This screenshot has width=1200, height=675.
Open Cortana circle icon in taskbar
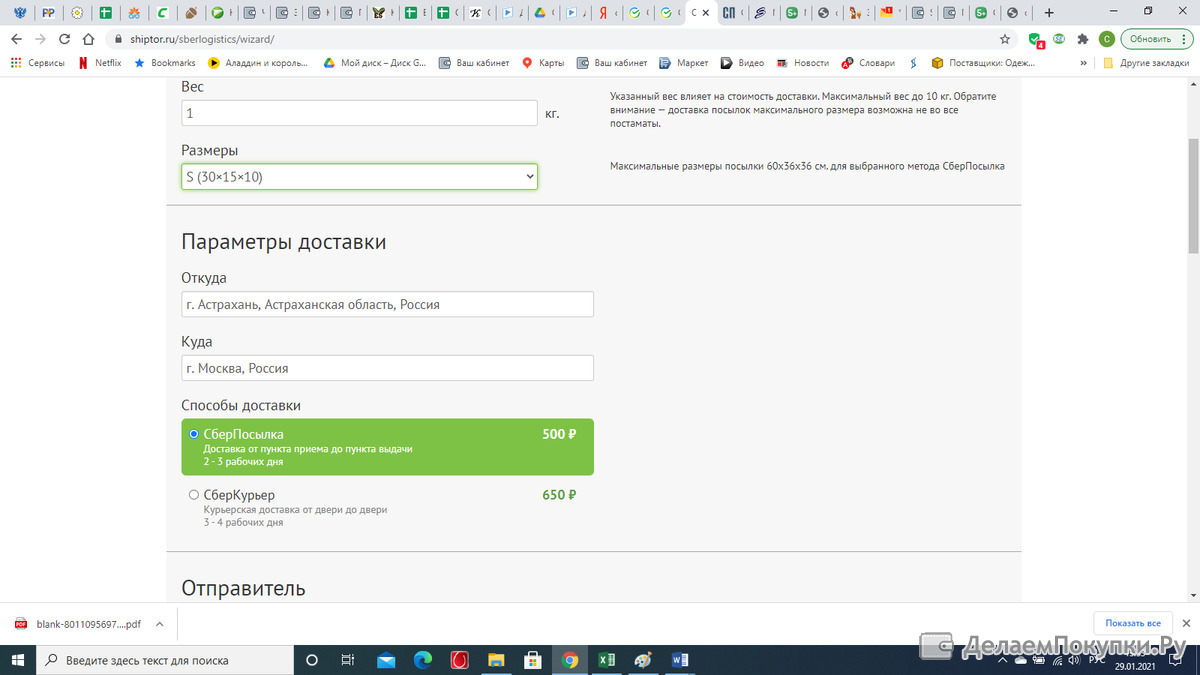pyautogui.click(x=311, y=660)
